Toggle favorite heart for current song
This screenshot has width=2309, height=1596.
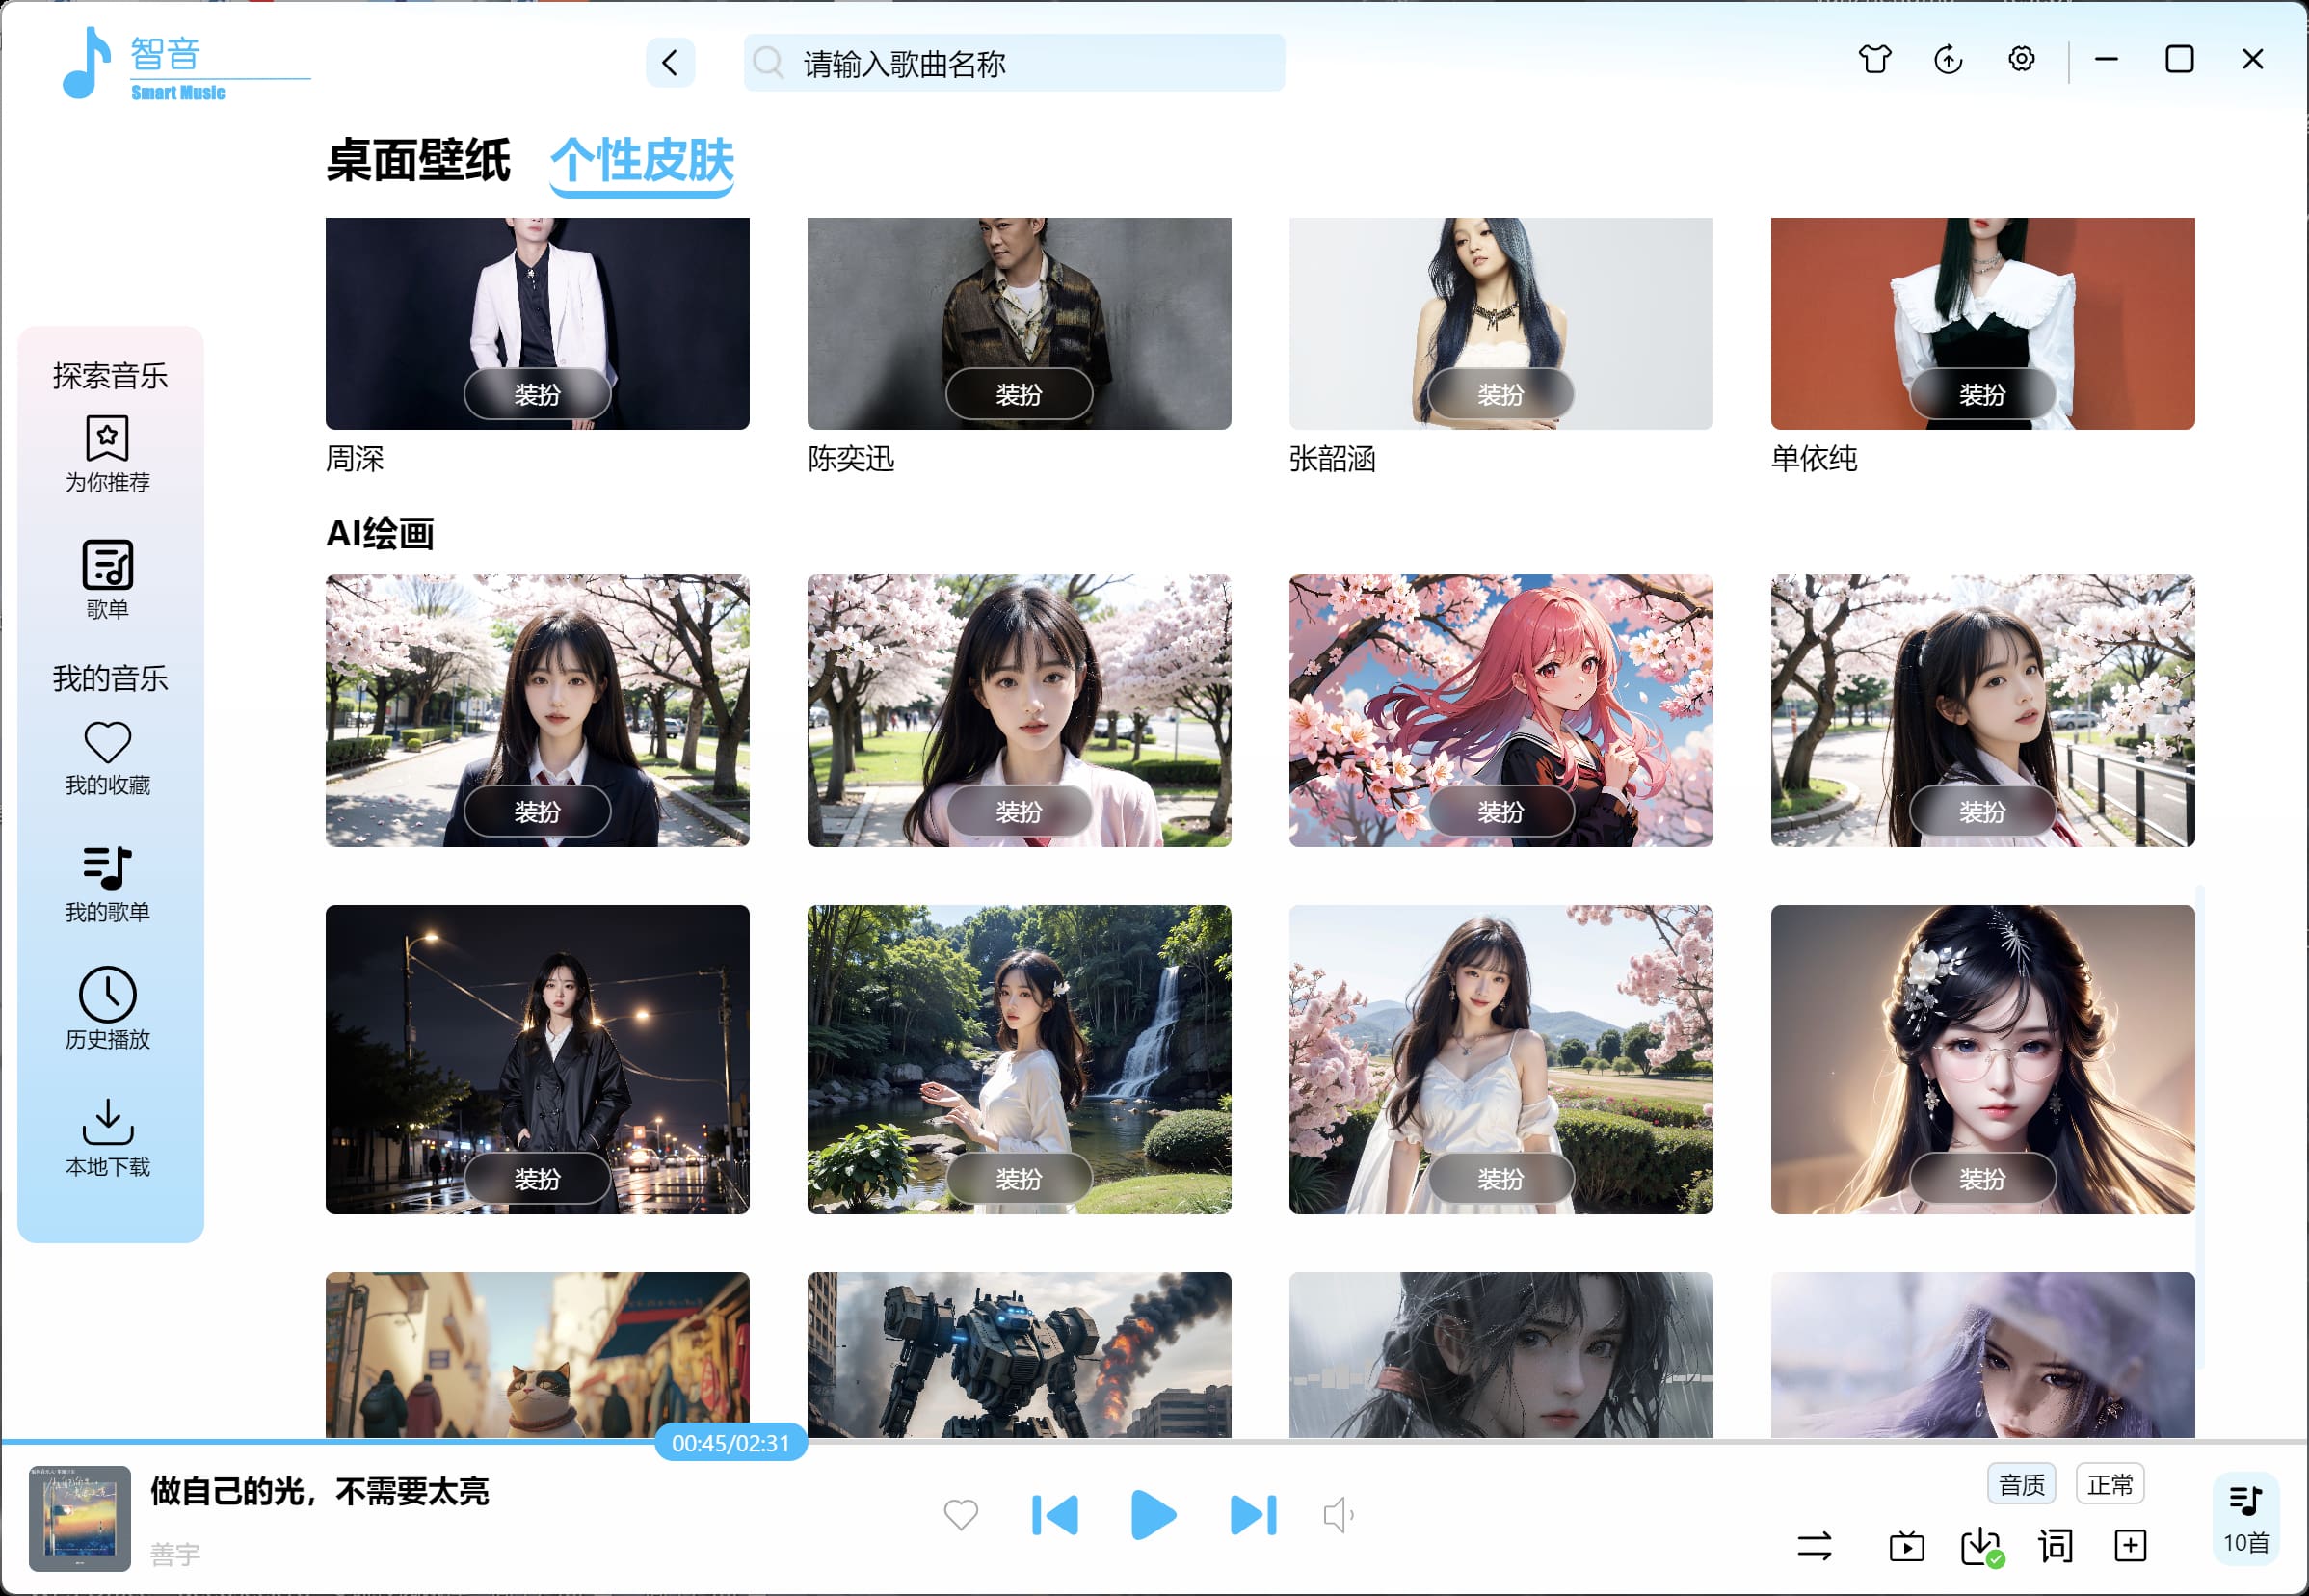pos(961,1515)
